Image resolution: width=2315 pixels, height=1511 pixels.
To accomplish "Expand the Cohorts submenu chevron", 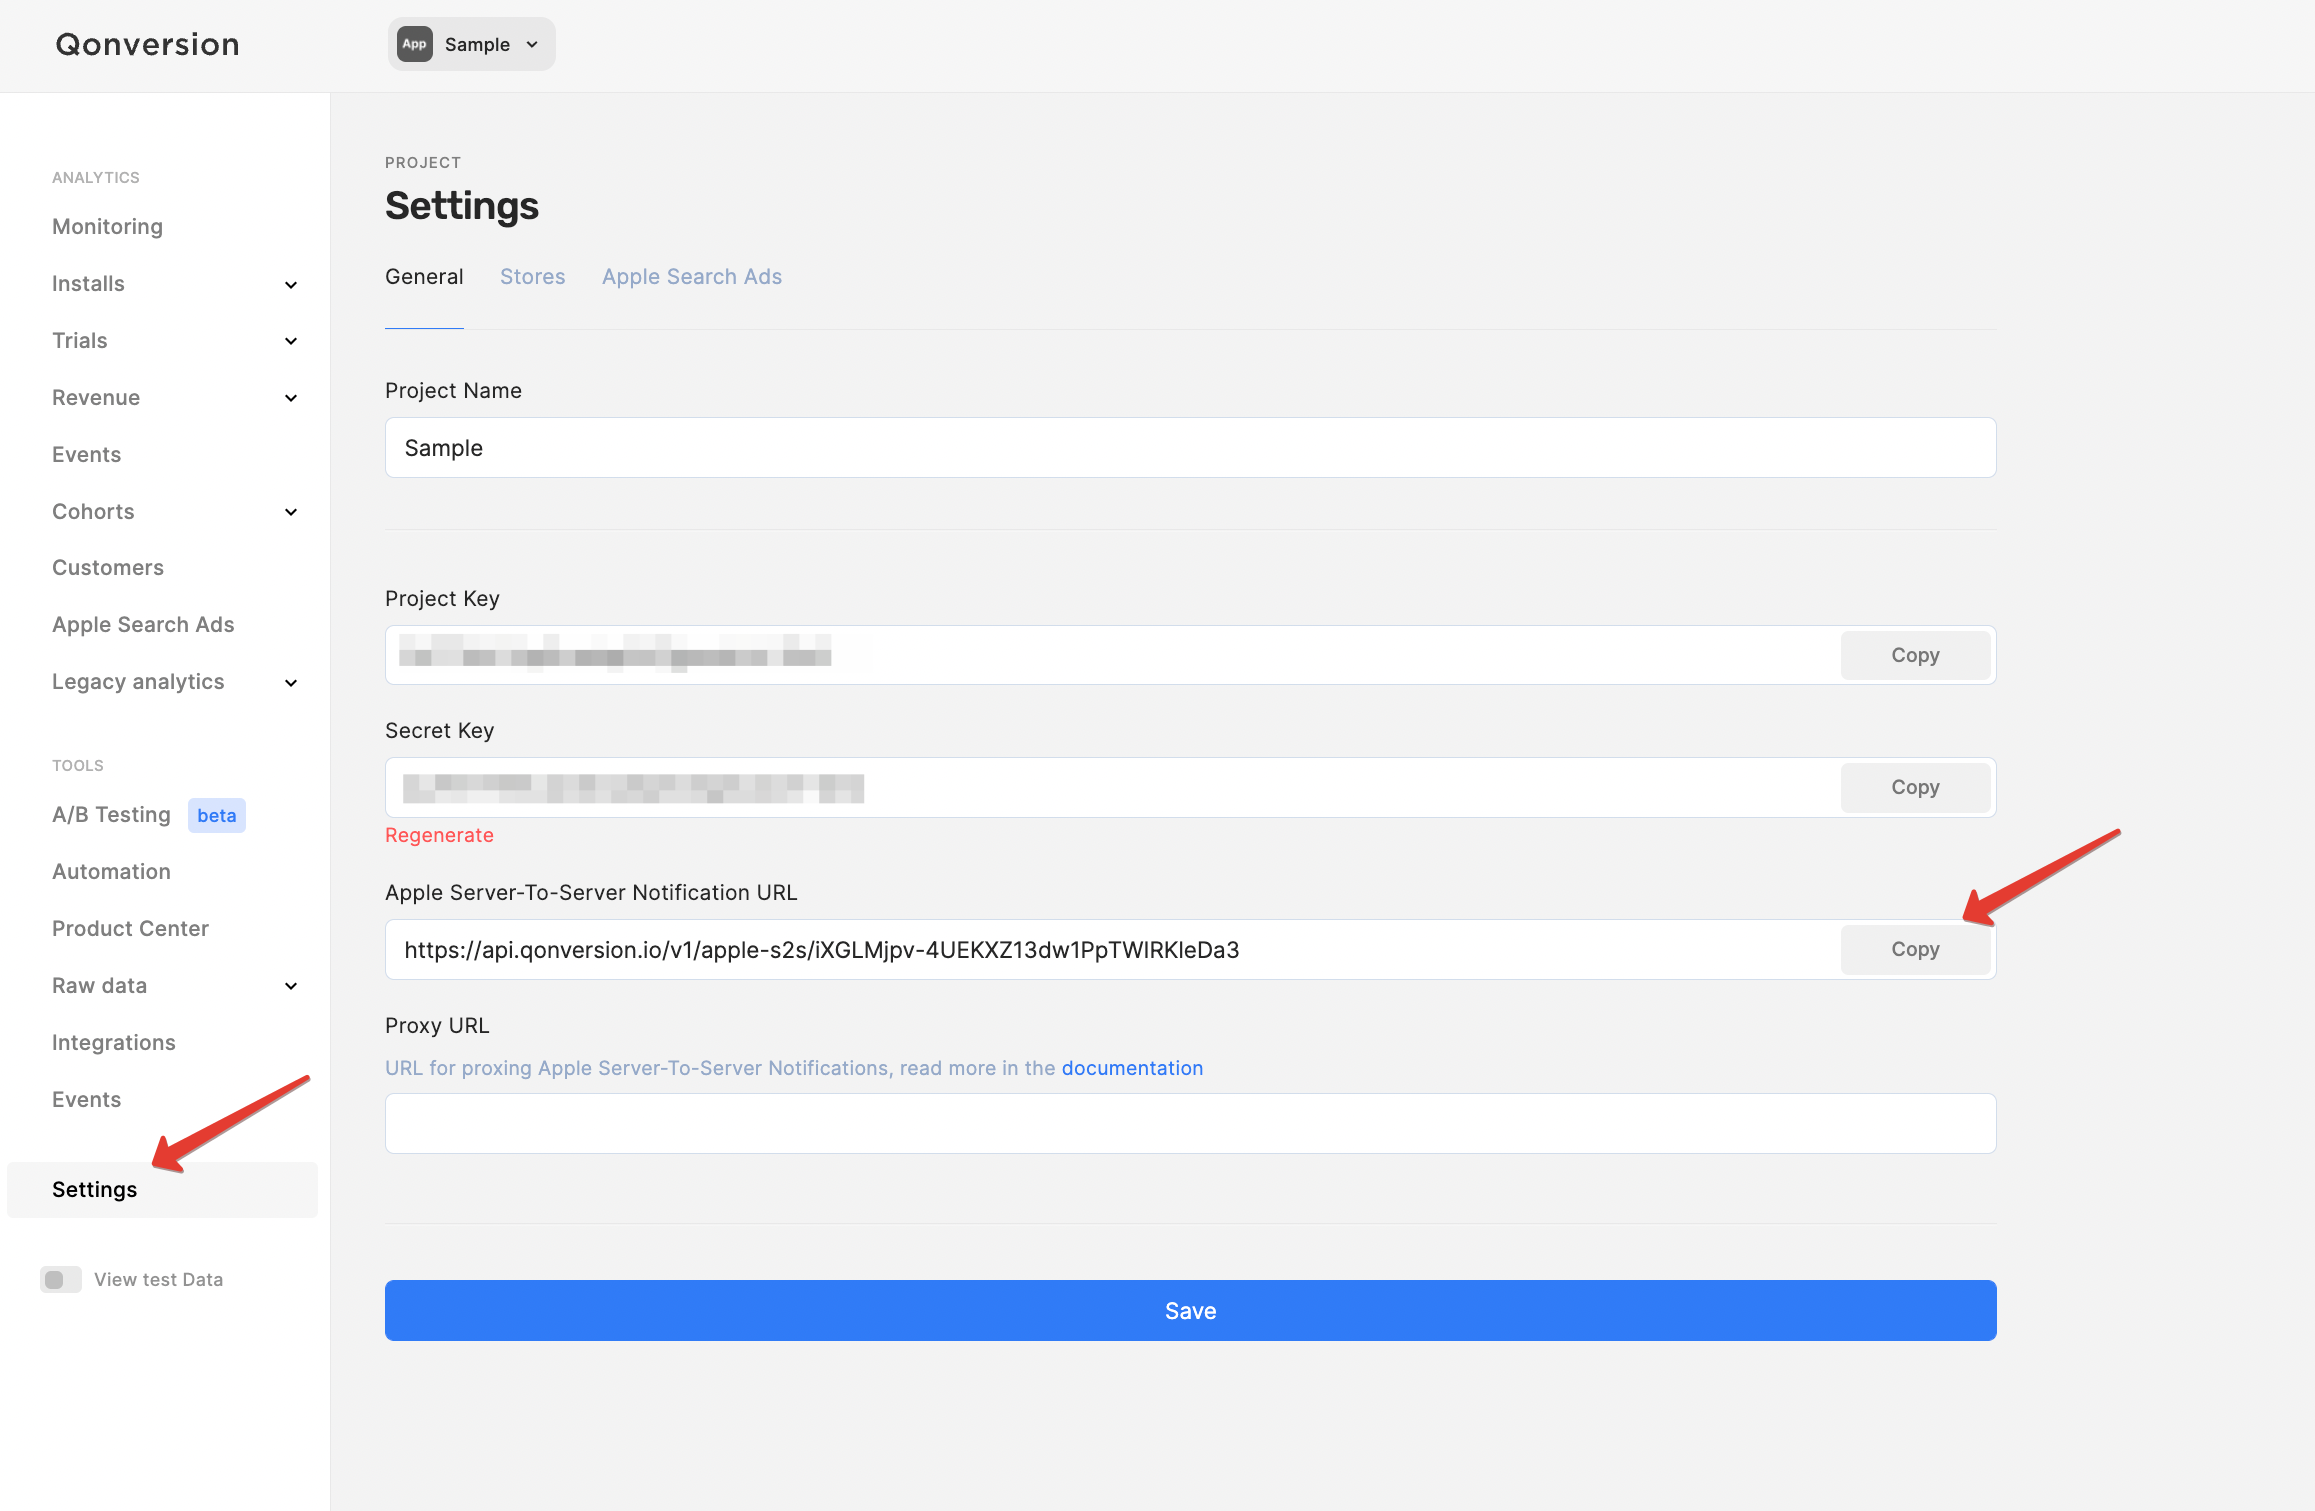I will (x=291, y=512).
